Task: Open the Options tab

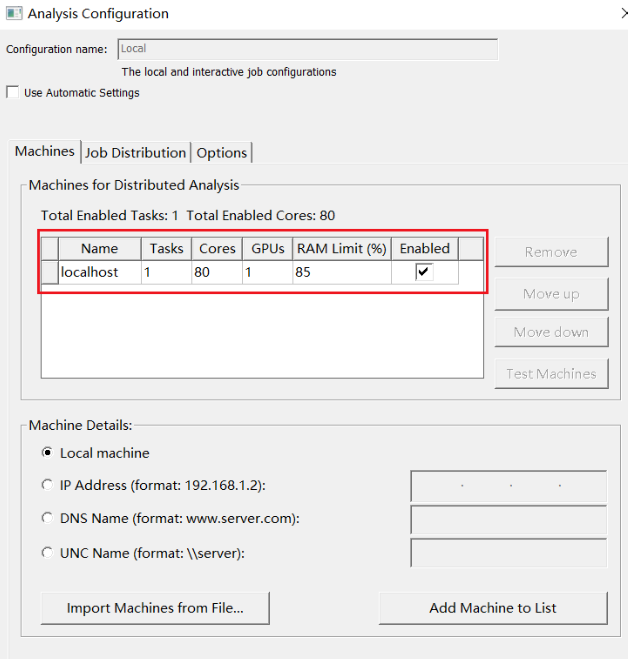Action: [221, 152]
